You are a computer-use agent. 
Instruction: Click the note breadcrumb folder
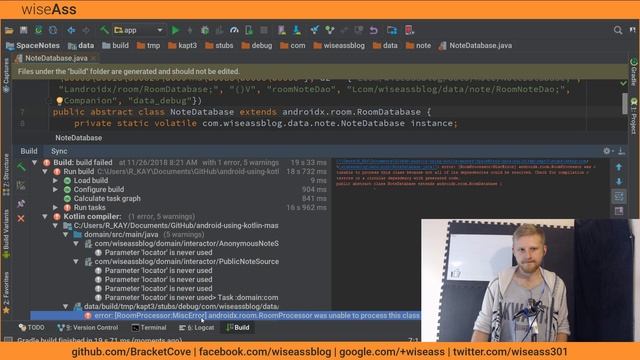418,45
